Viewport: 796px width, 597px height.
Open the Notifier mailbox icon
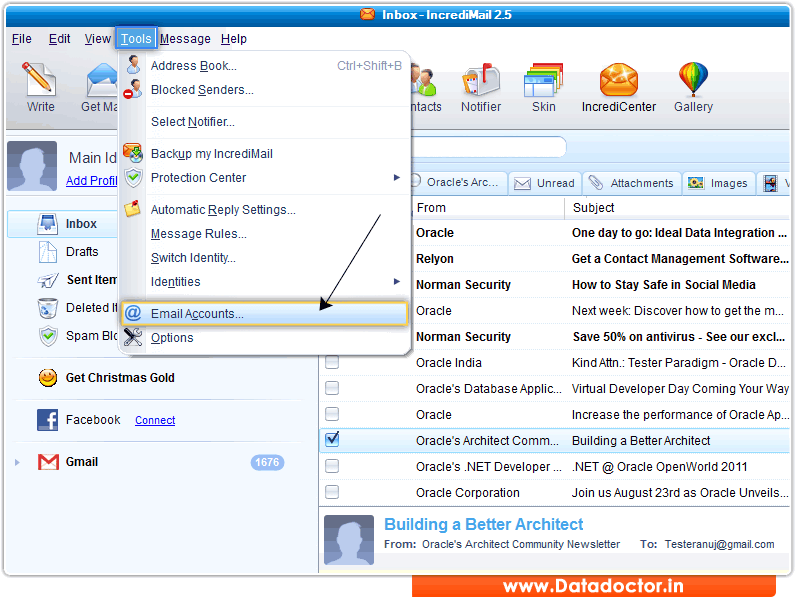[480, 80]
